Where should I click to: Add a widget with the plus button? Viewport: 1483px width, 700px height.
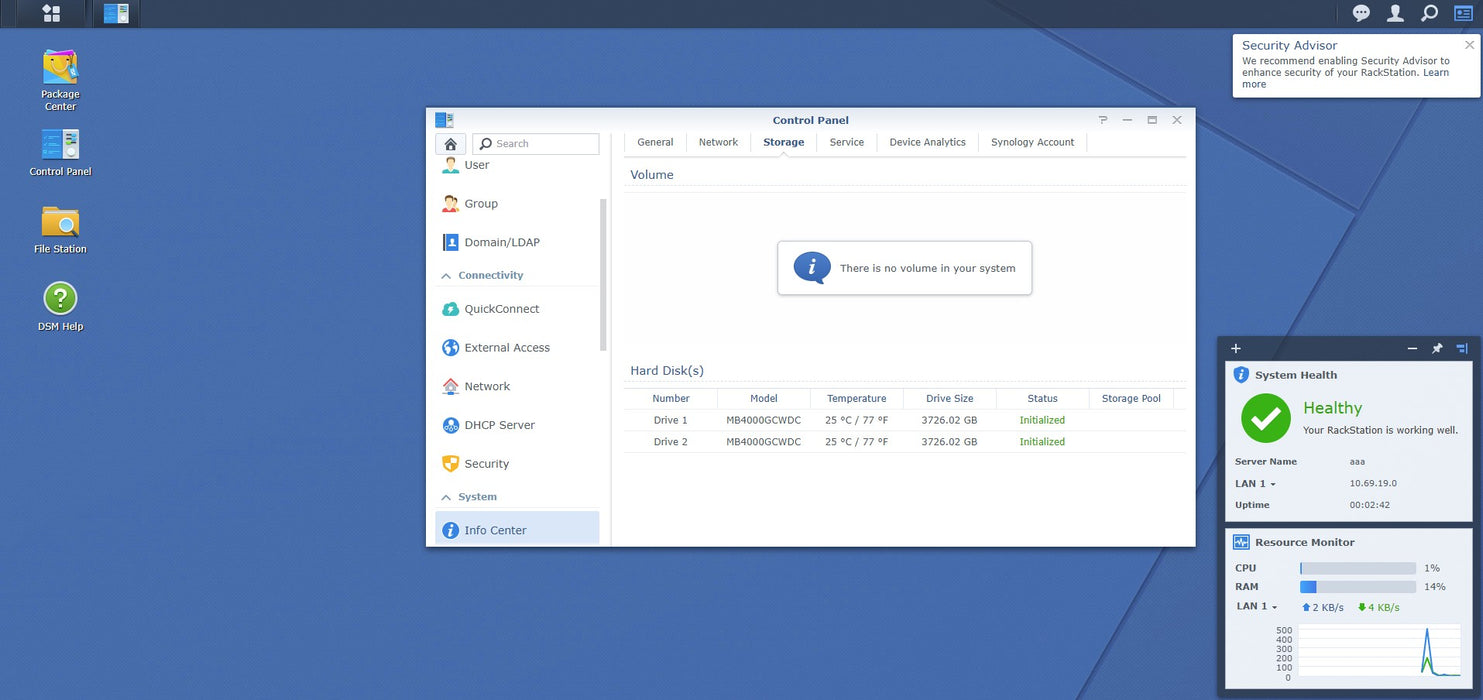coord(1236,348)
